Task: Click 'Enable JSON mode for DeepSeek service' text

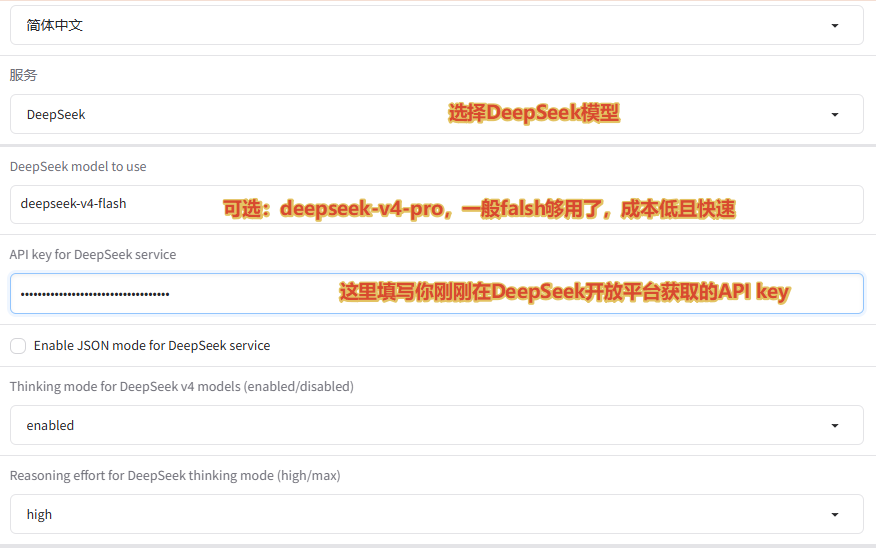Action: pyautogui.click(x=152, y=346)
